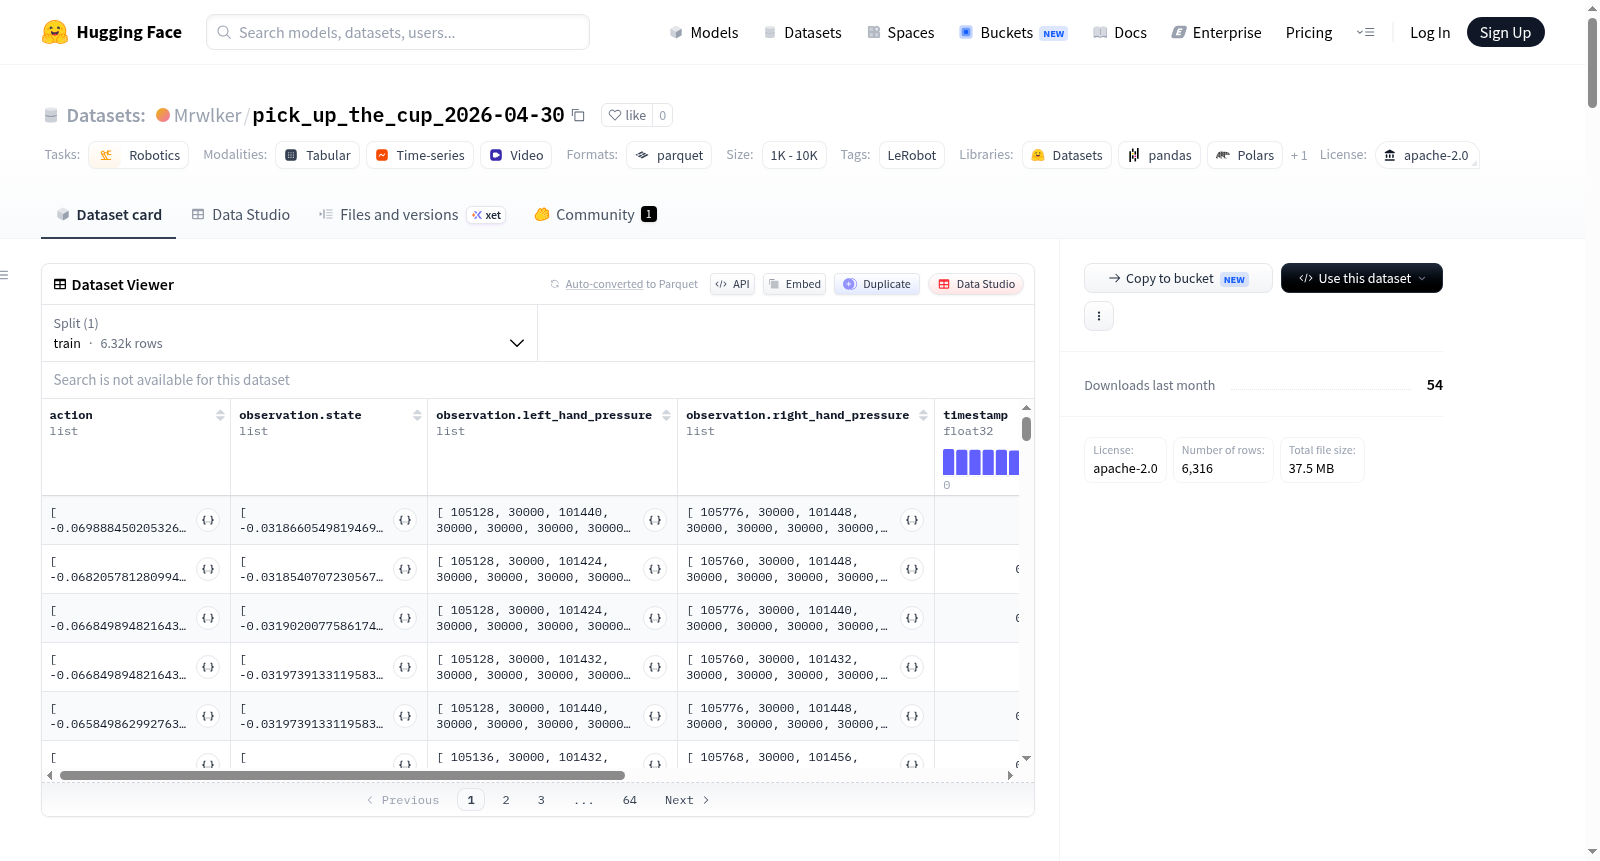Filter by Video modality tag
1600x861 pixels.
click(516, 155)
